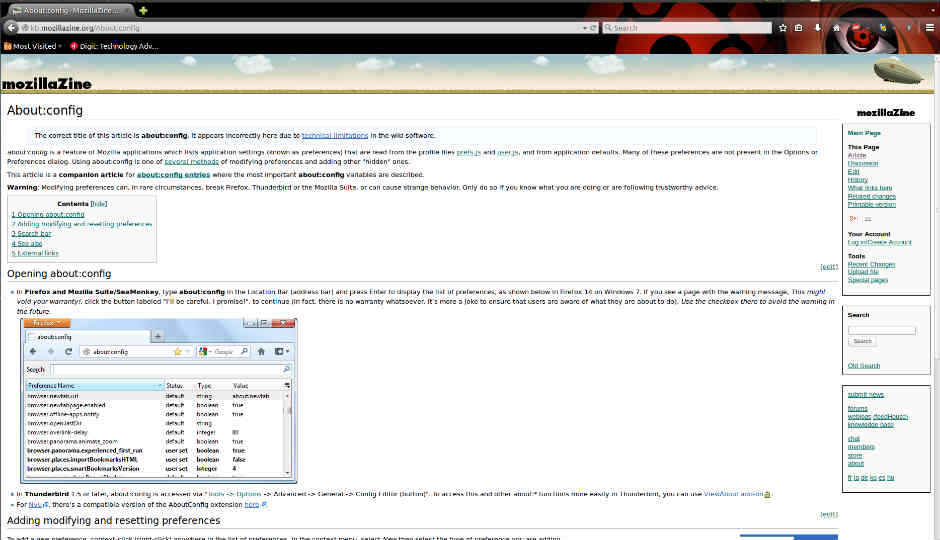
Task: Click the Most Visited folder icon
Action: tap(8, 46)
